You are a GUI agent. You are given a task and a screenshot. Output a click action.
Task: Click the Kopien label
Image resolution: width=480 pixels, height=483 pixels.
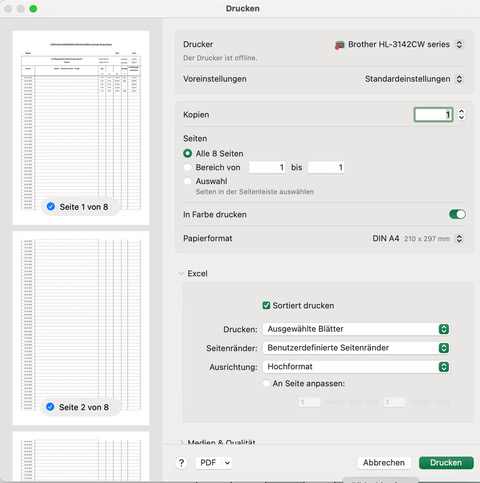(x=196, y=115)
